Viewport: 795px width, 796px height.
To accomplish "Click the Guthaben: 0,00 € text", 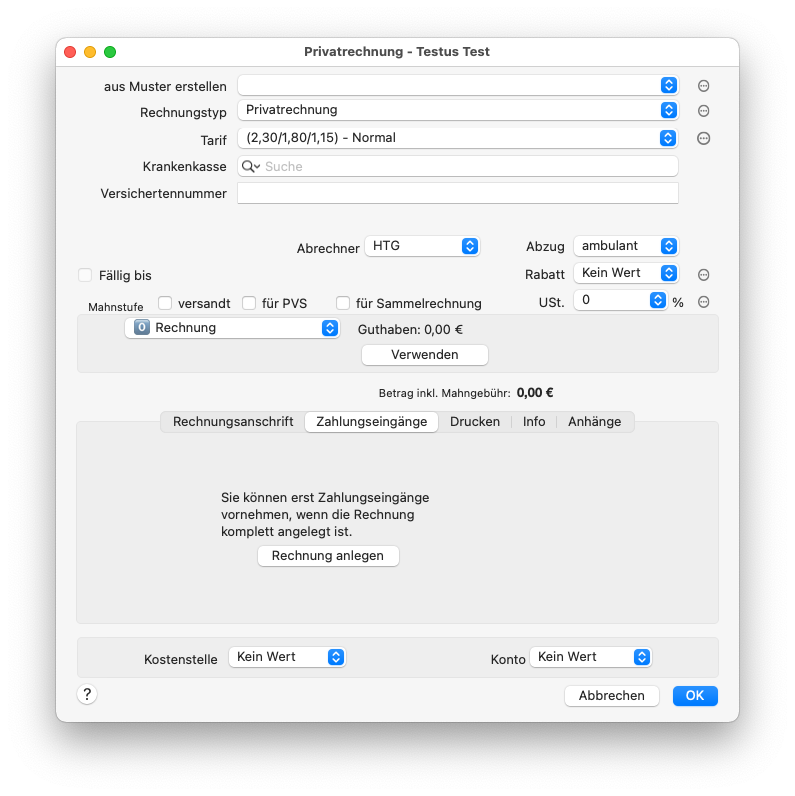I will [x=410, y=330].
